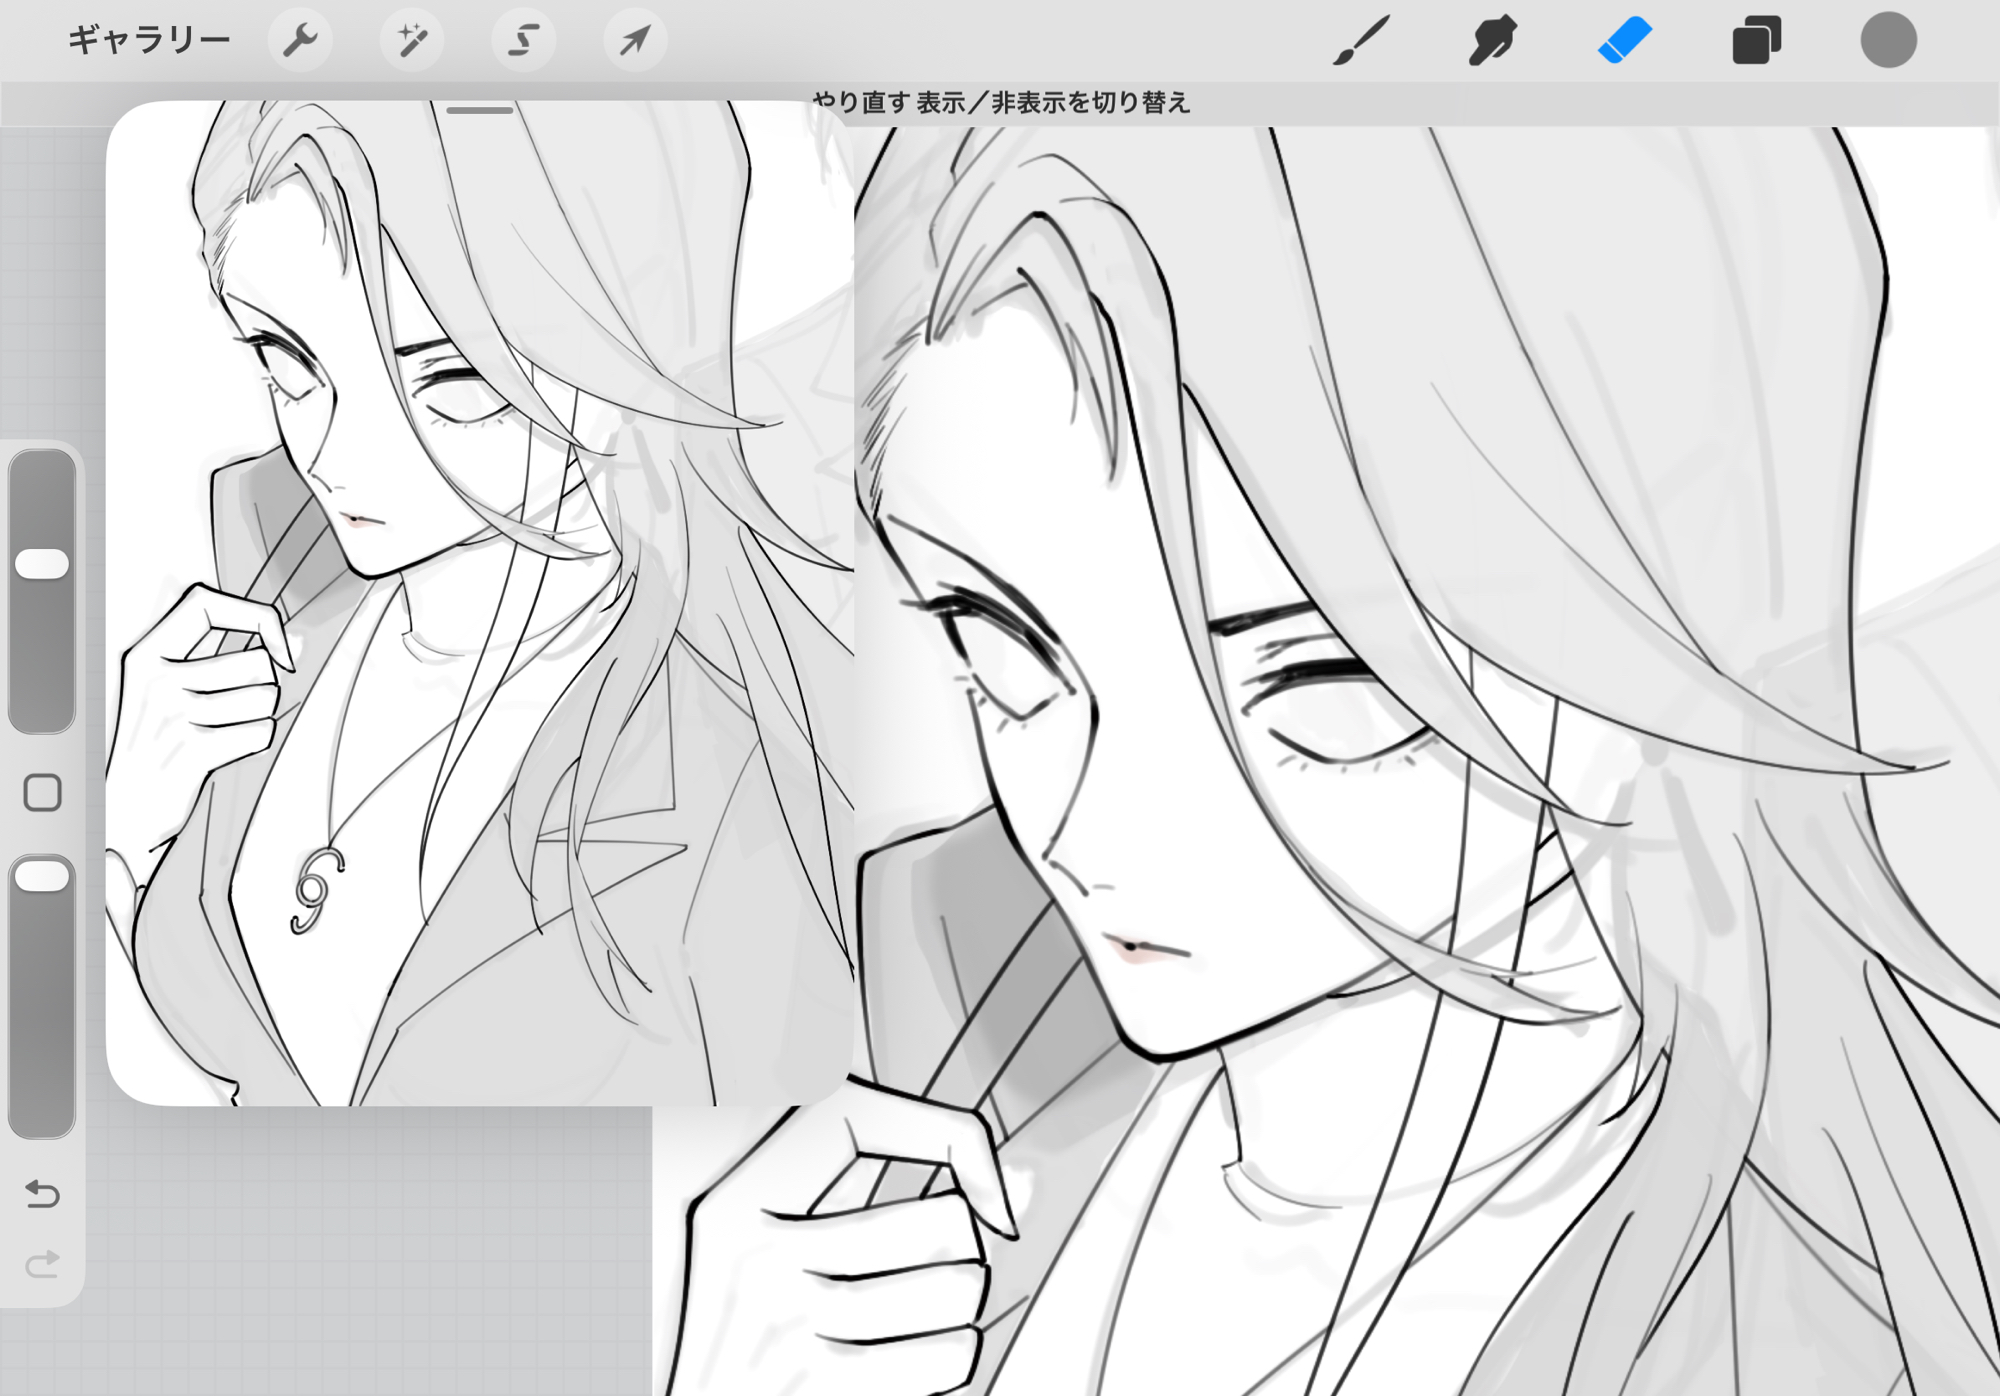2000x1396 pixels.
Task: Activate the Selection S-shaped tool
Action: point(523,41)
